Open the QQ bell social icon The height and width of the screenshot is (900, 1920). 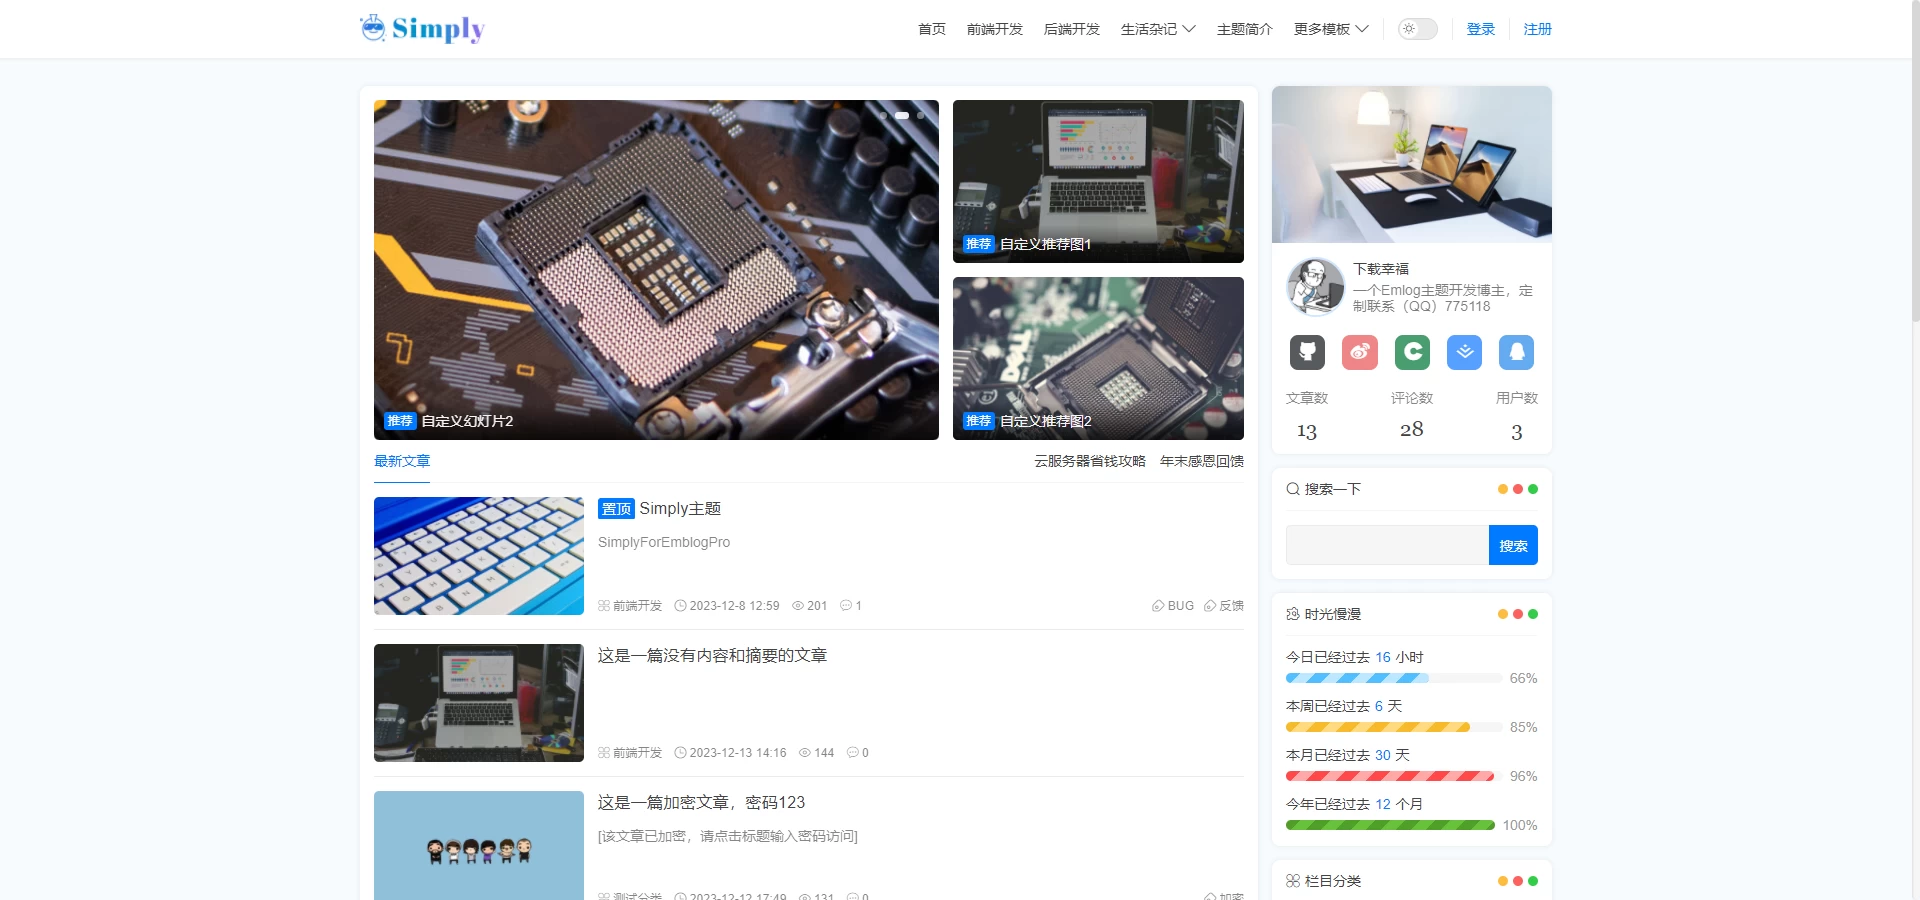coord(1517,352)
